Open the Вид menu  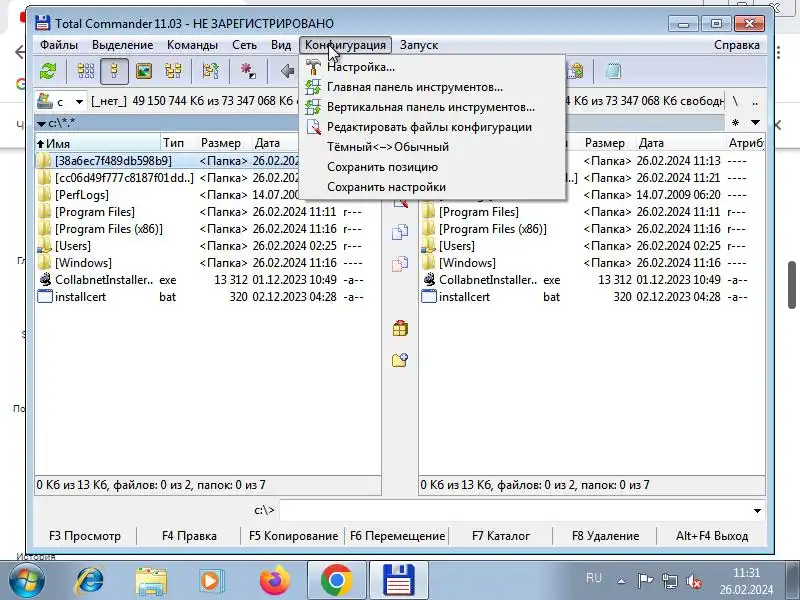[x=281, y=45]
